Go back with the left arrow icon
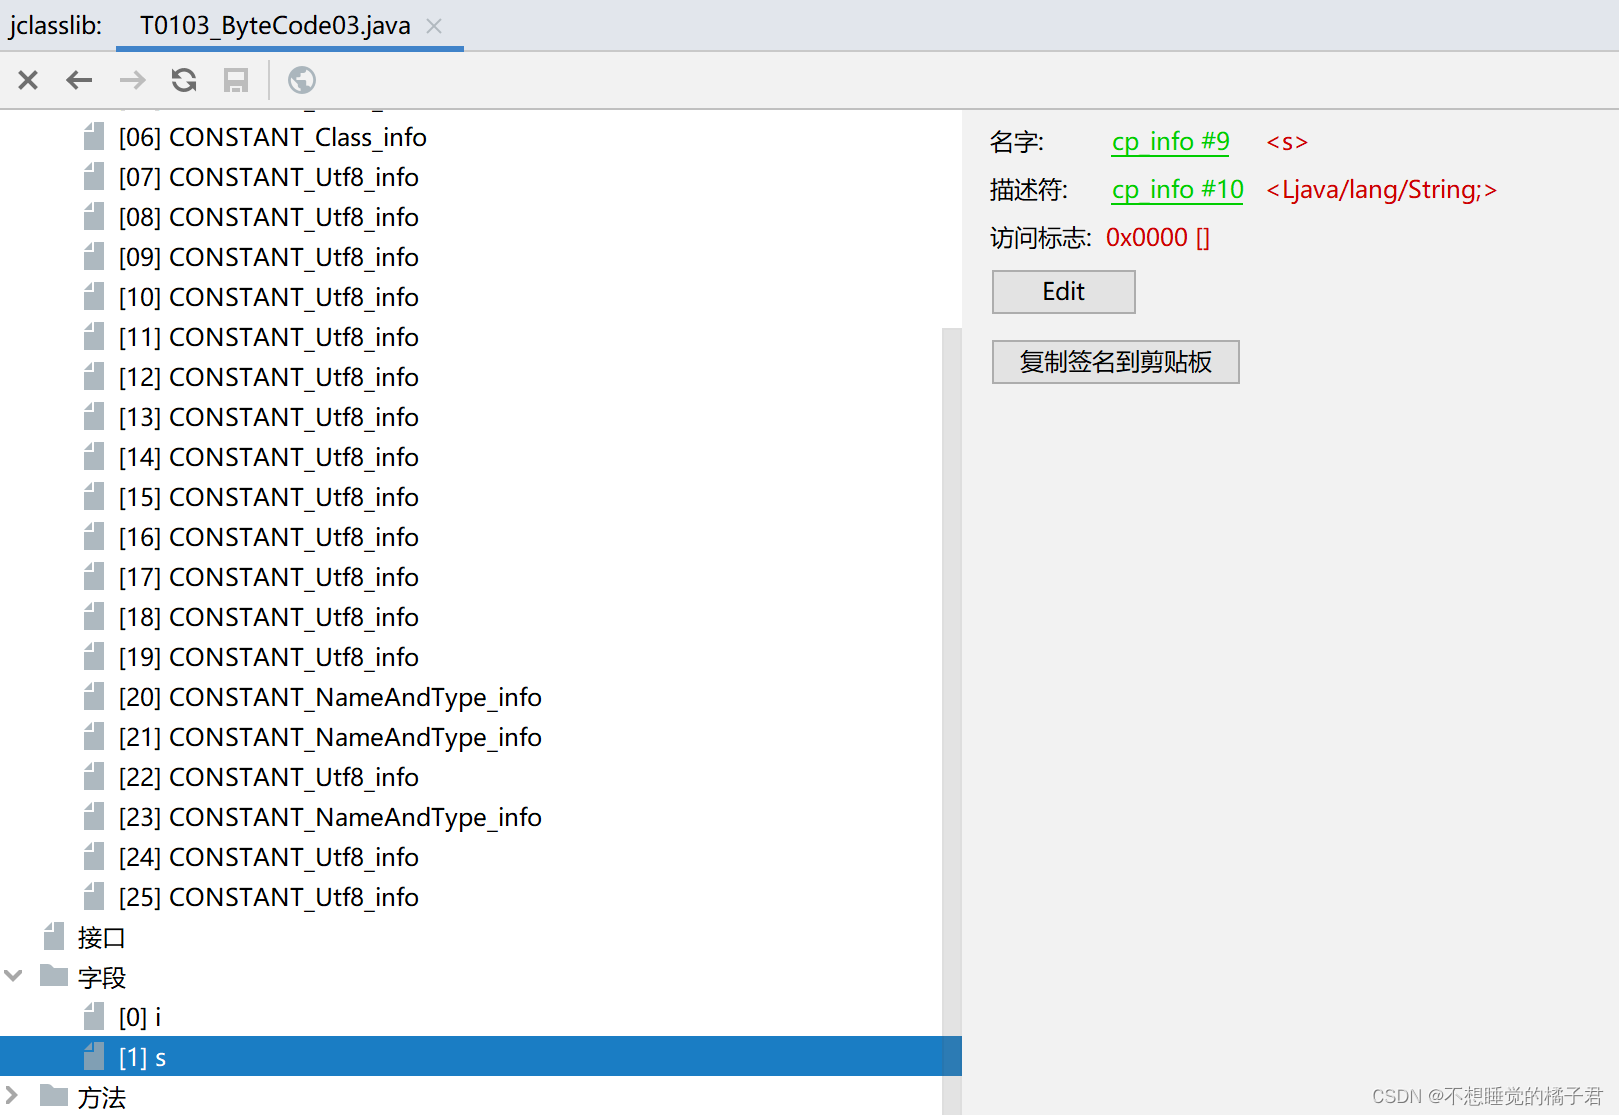 tap(79, 80)
